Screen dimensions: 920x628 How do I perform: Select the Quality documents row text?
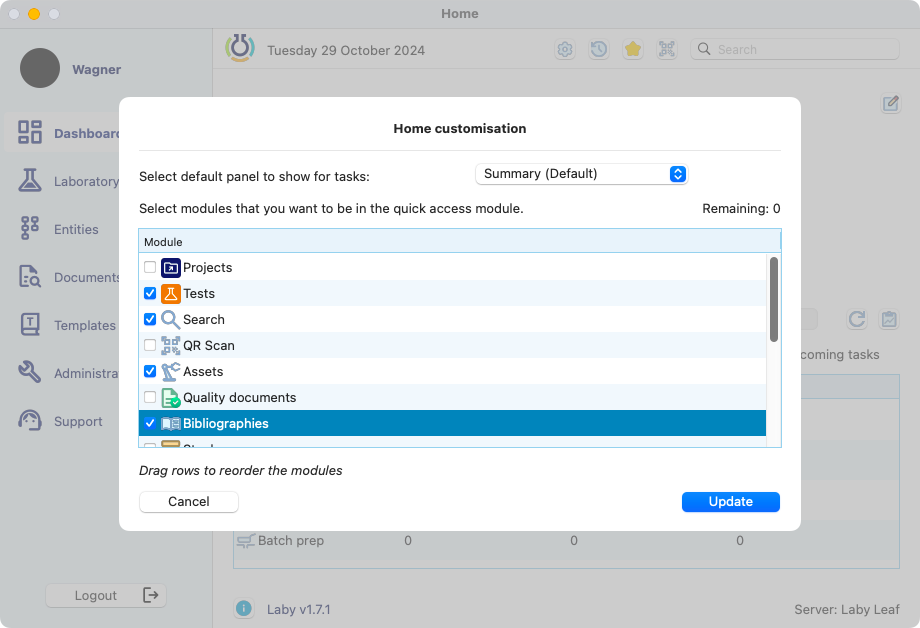[239, 397]
